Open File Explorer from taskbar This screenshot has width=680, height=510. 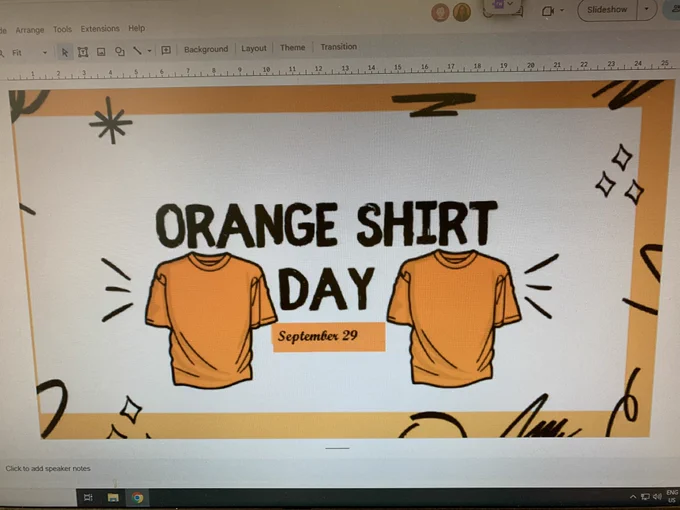point(113,497)
